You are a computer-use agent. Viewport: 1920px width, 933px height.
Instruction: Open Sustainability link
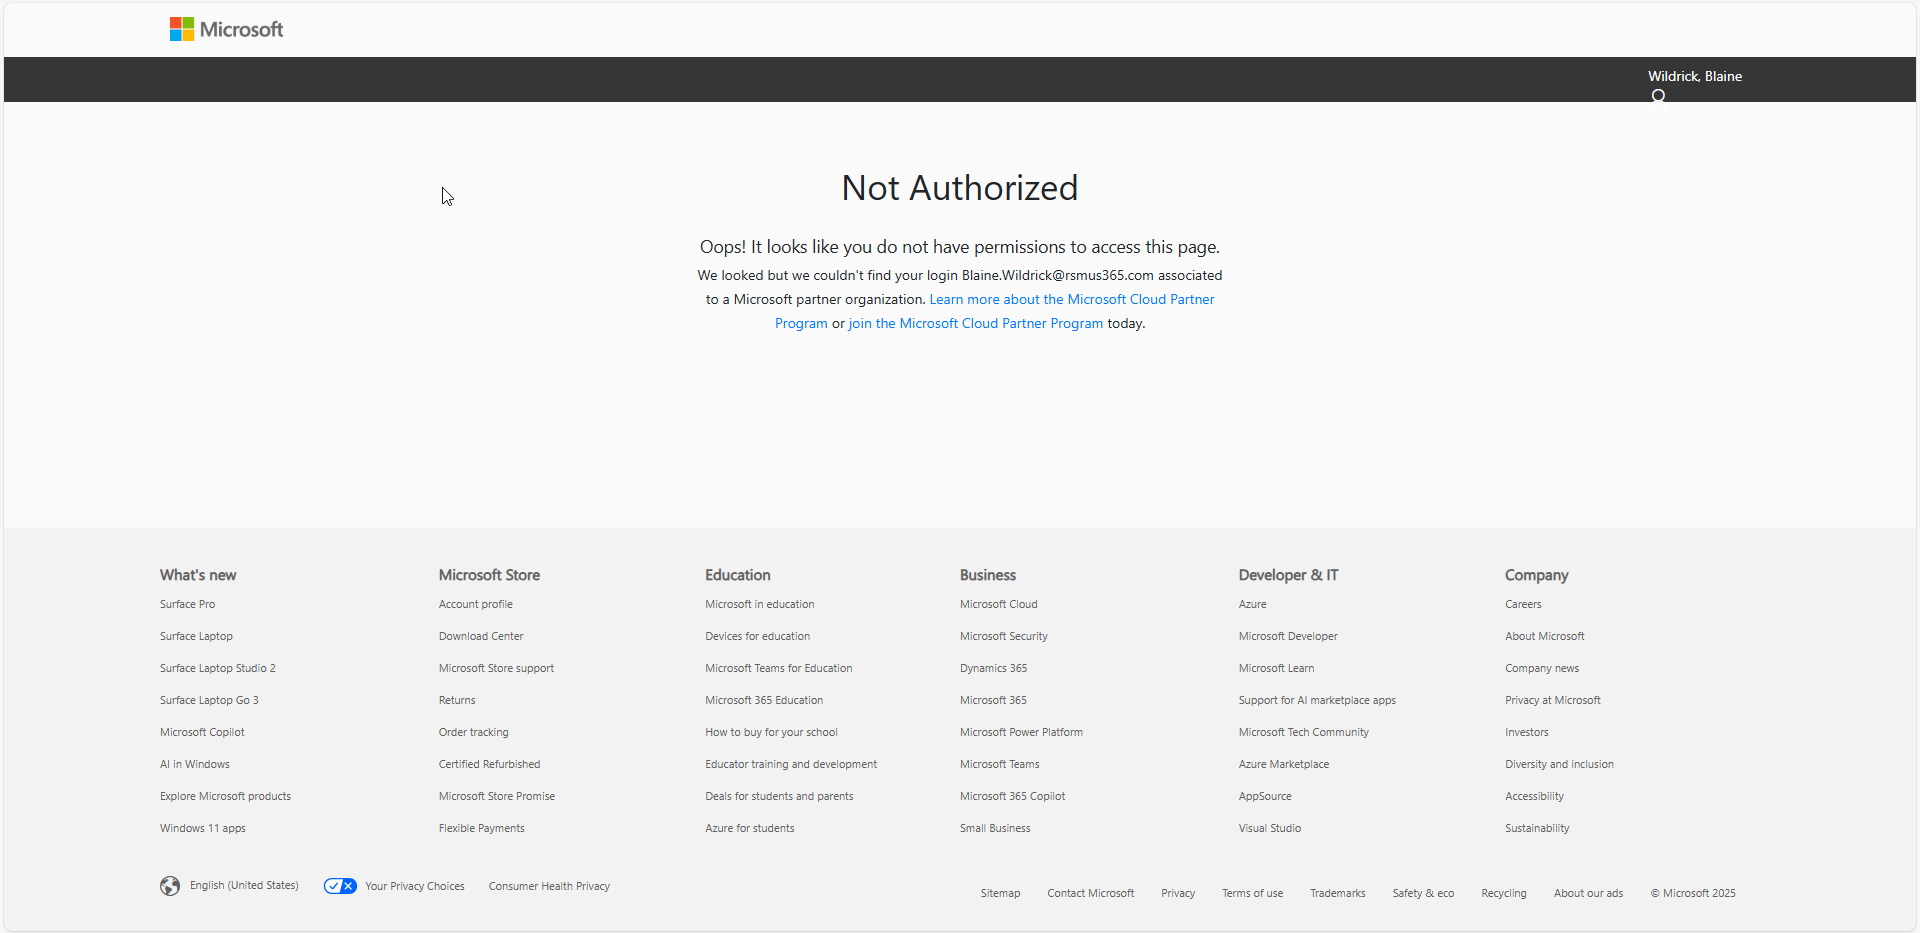pyautogui.click(x=1537, y=828)
